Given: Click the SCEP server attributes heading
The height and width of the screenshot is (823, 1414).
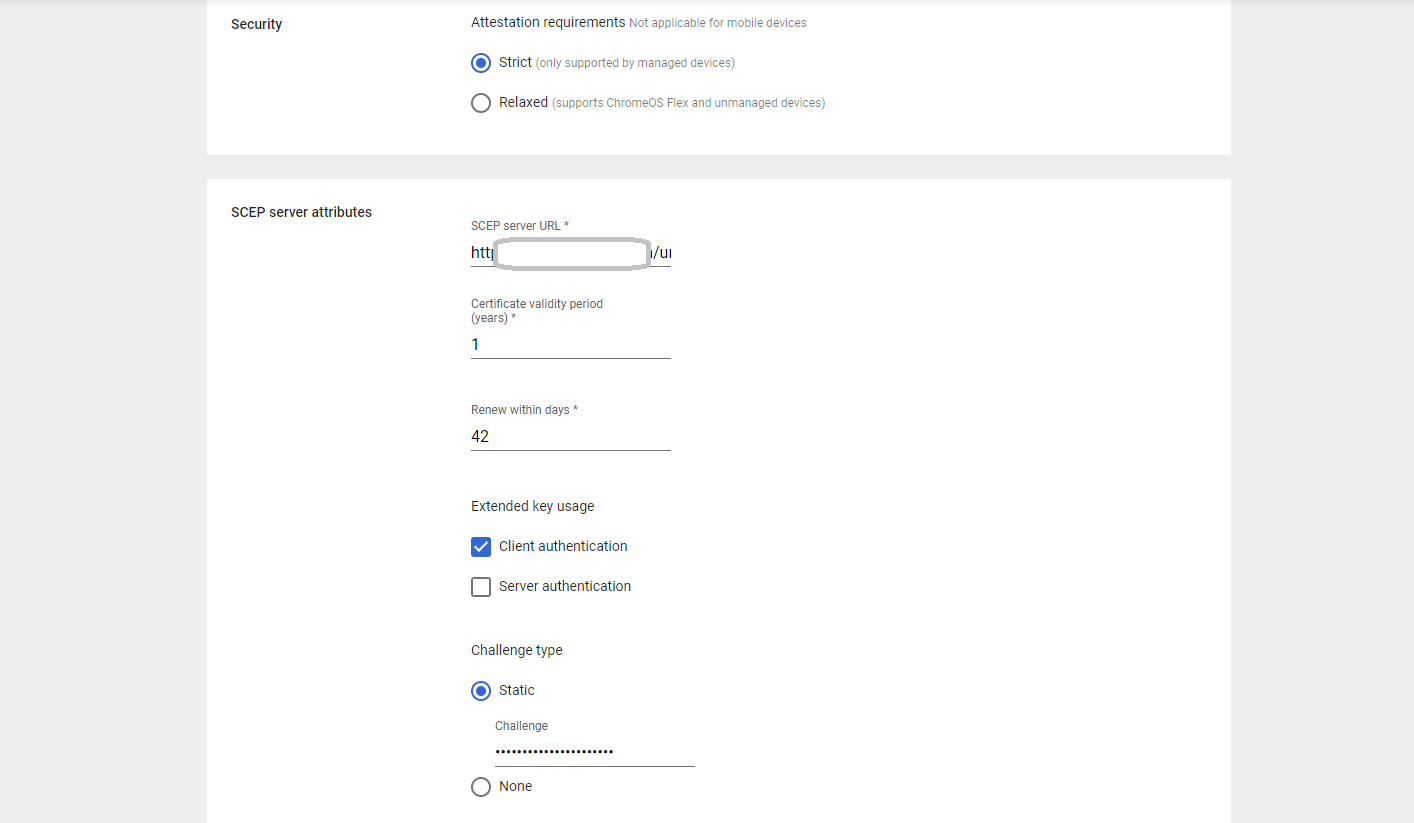Looking at the screenshot, I should (x=301, y=212).
